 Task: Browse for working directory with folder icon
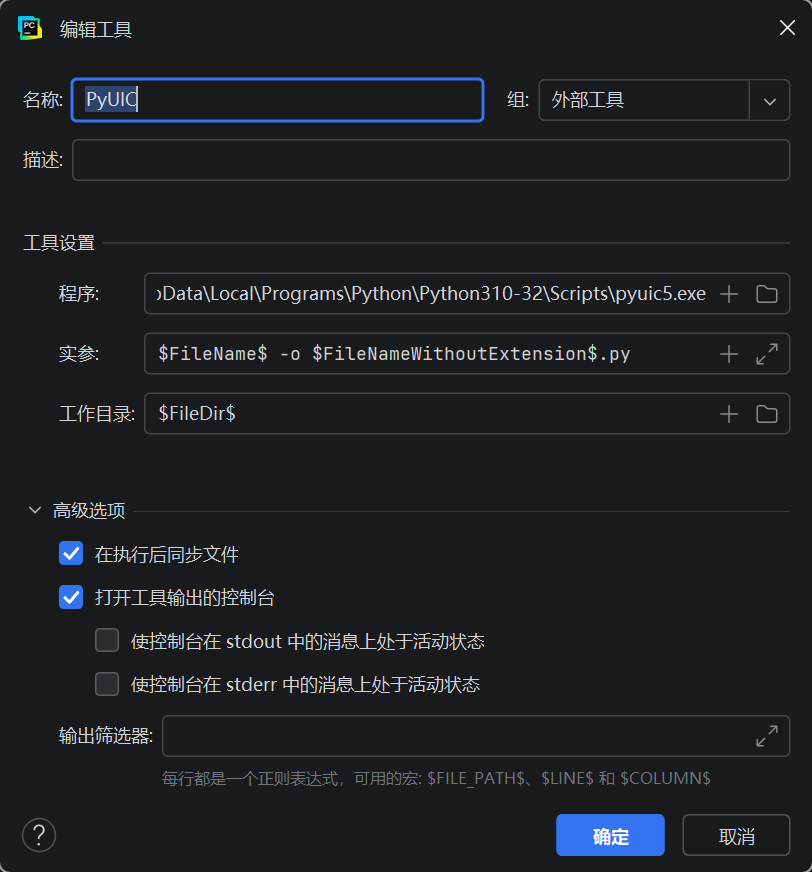766,414
